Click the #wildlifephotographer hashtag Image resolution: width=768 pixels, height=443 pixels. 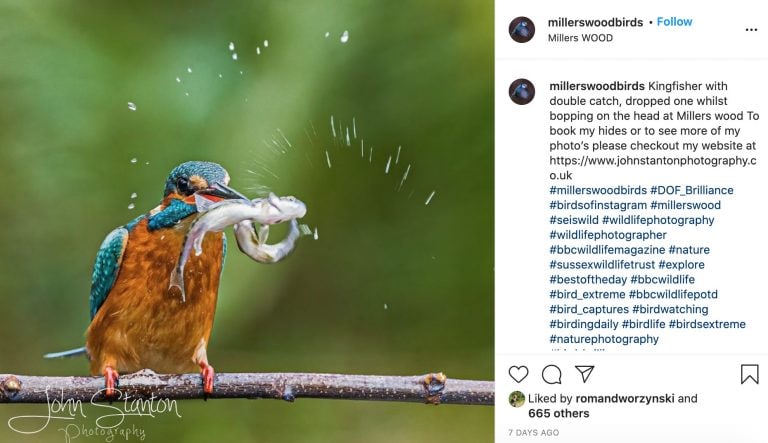point(607,235)
